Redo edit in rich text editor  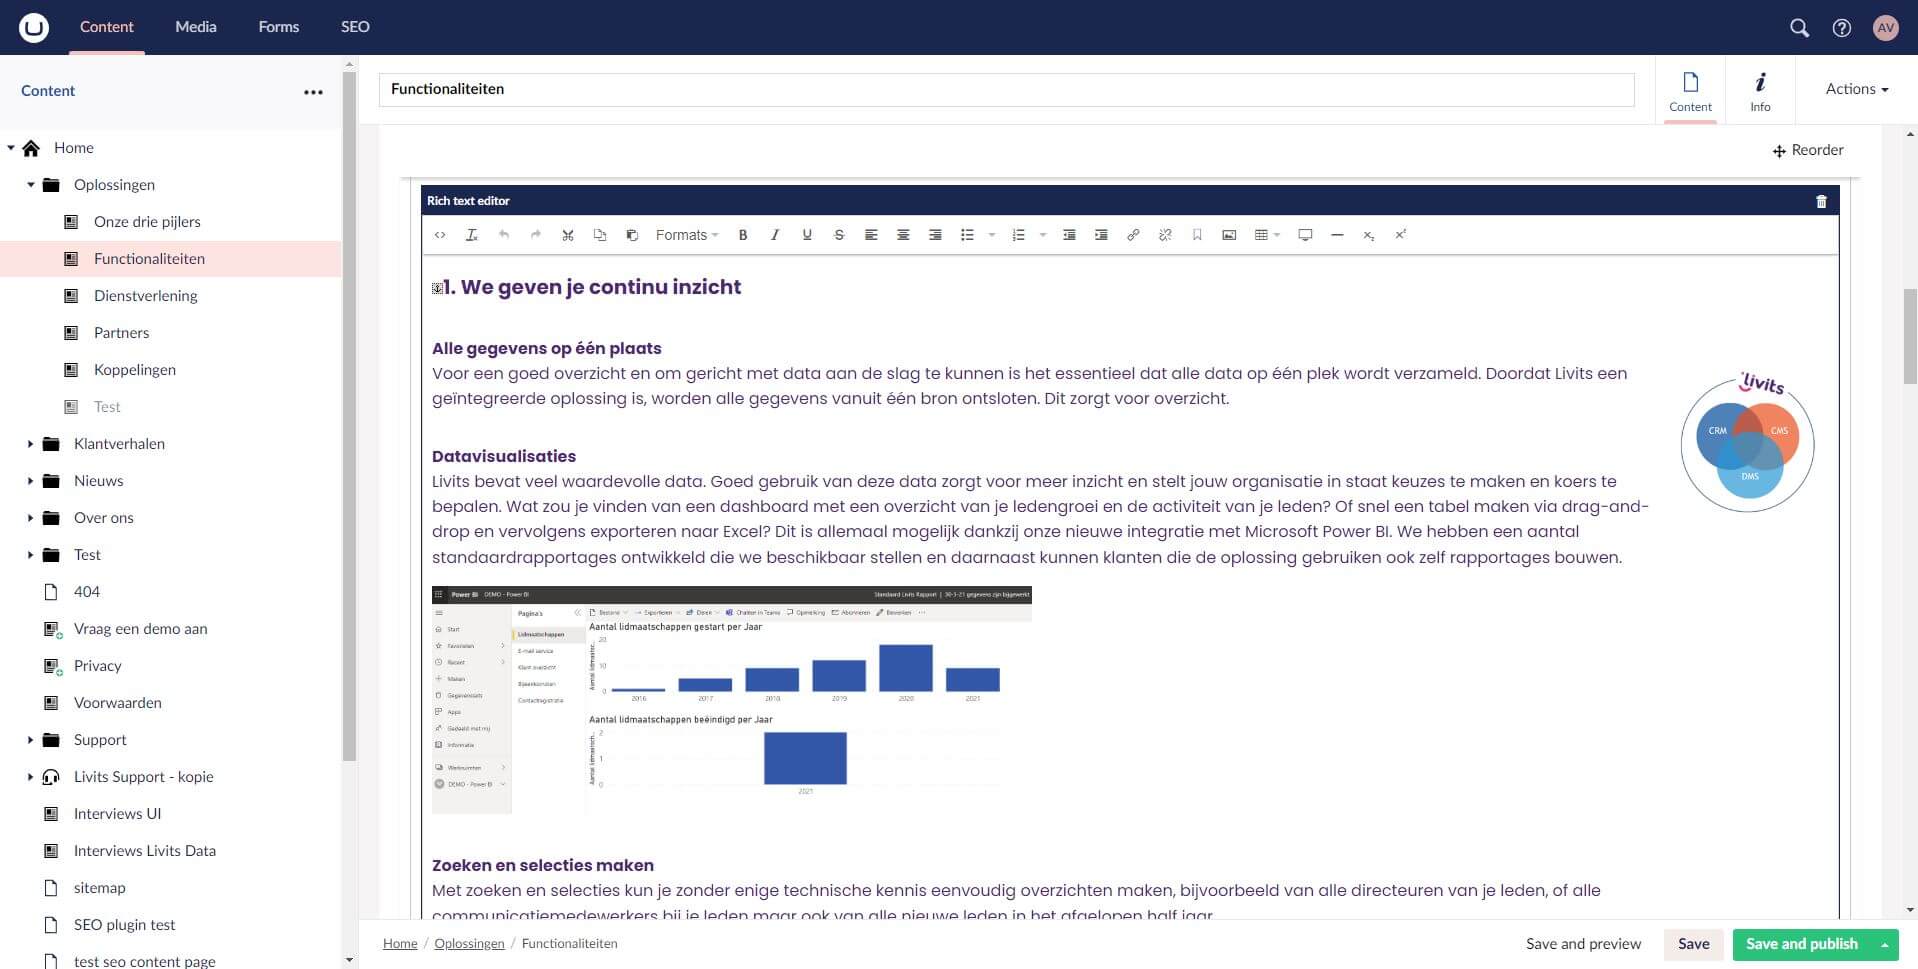click(536, 235)
